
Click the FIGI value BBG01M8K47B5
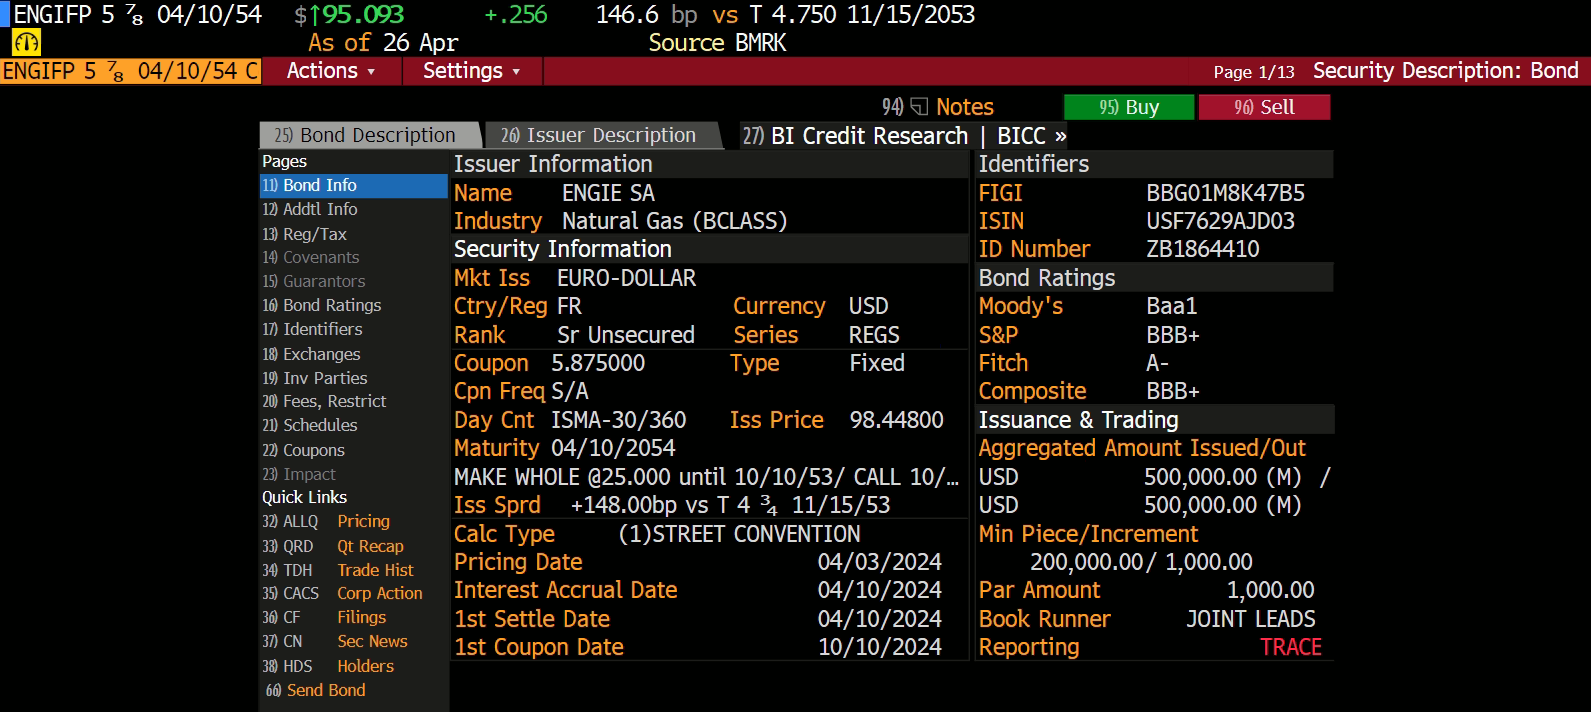pos(1225,193)
